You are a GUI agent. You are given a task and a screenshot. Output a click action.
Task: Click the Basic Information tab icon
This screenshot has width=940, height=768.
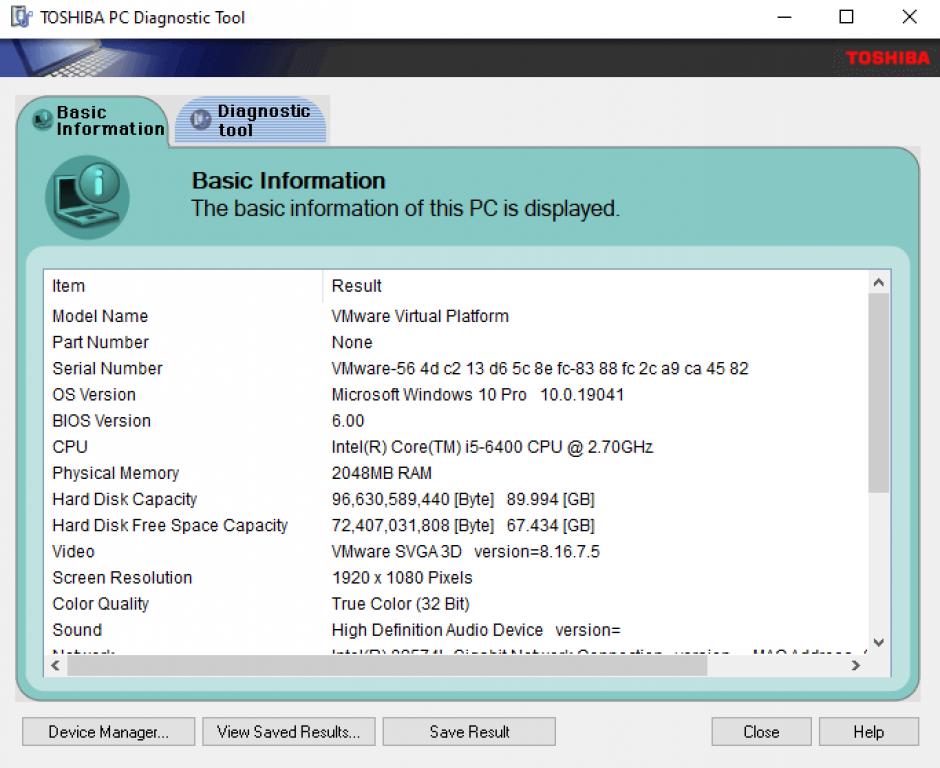click(x=42, y=119)
